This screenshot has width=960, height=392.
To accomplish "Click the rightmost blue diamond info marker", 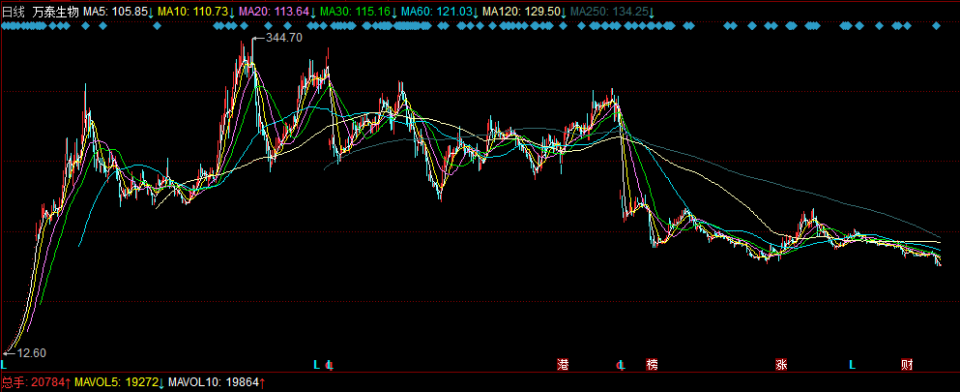I will click(x=936, y=26).
